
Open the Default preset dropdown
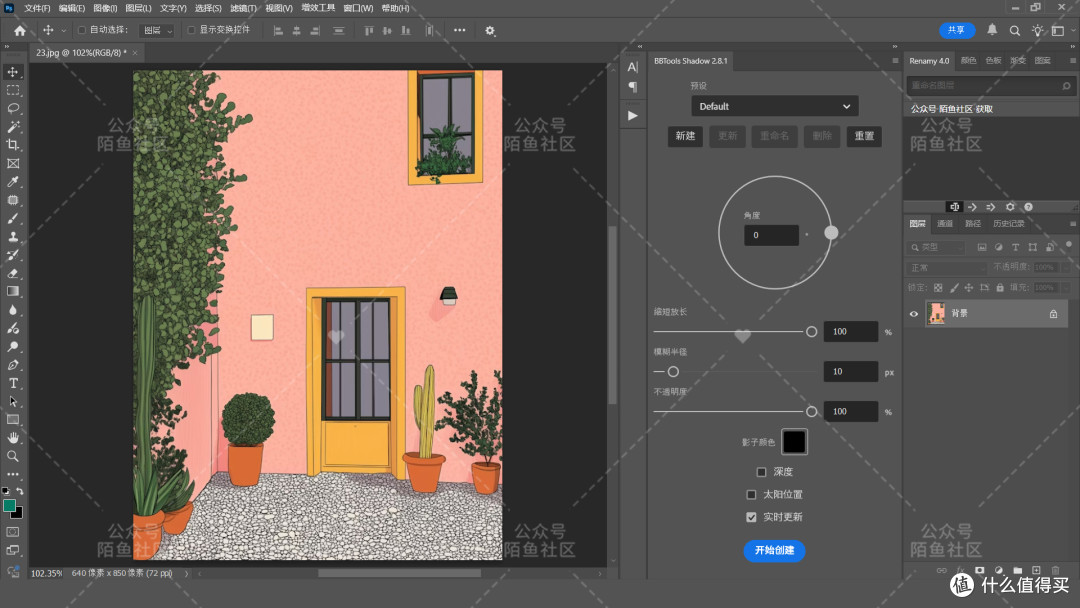775,106
